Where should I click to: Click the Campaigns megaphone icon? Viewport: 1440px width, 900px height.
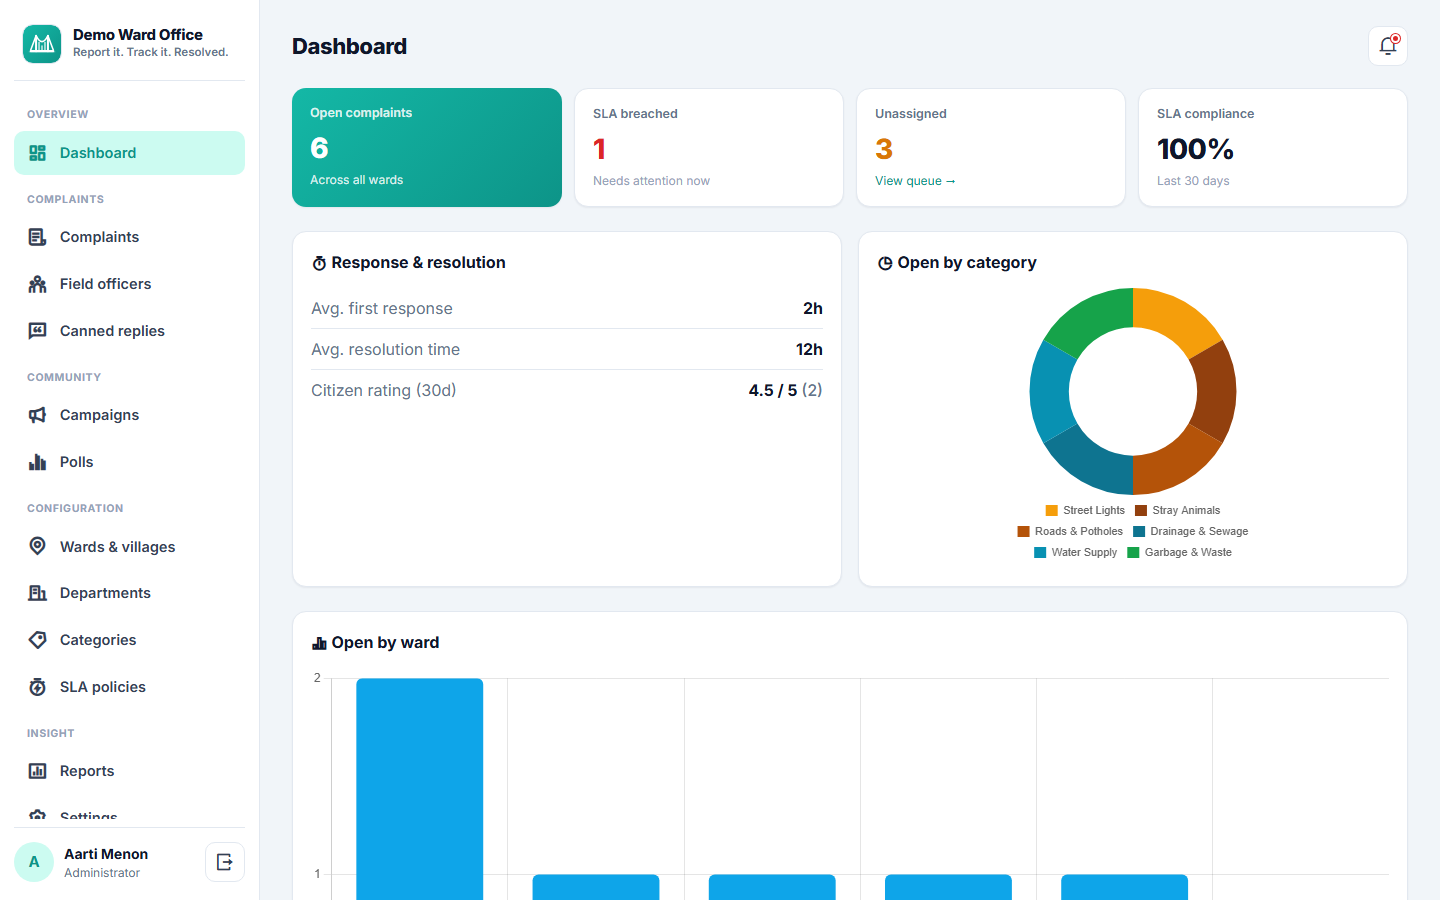click(38, 415)
